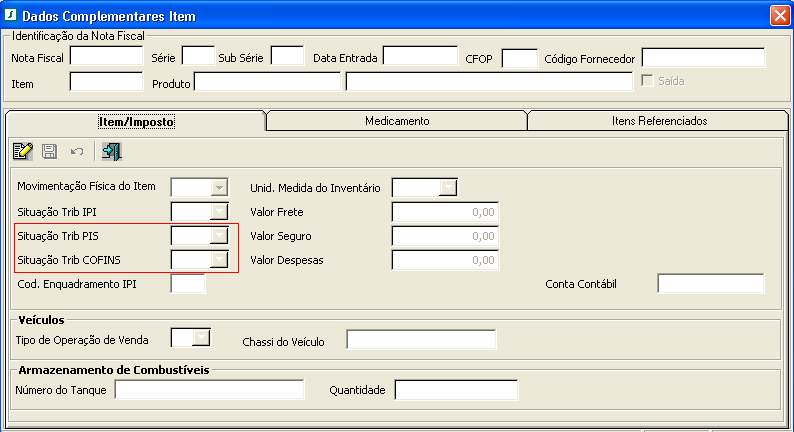Switch to the Medicamento tab
This screenshot has width=794, height=432.
tap(397, 121)
